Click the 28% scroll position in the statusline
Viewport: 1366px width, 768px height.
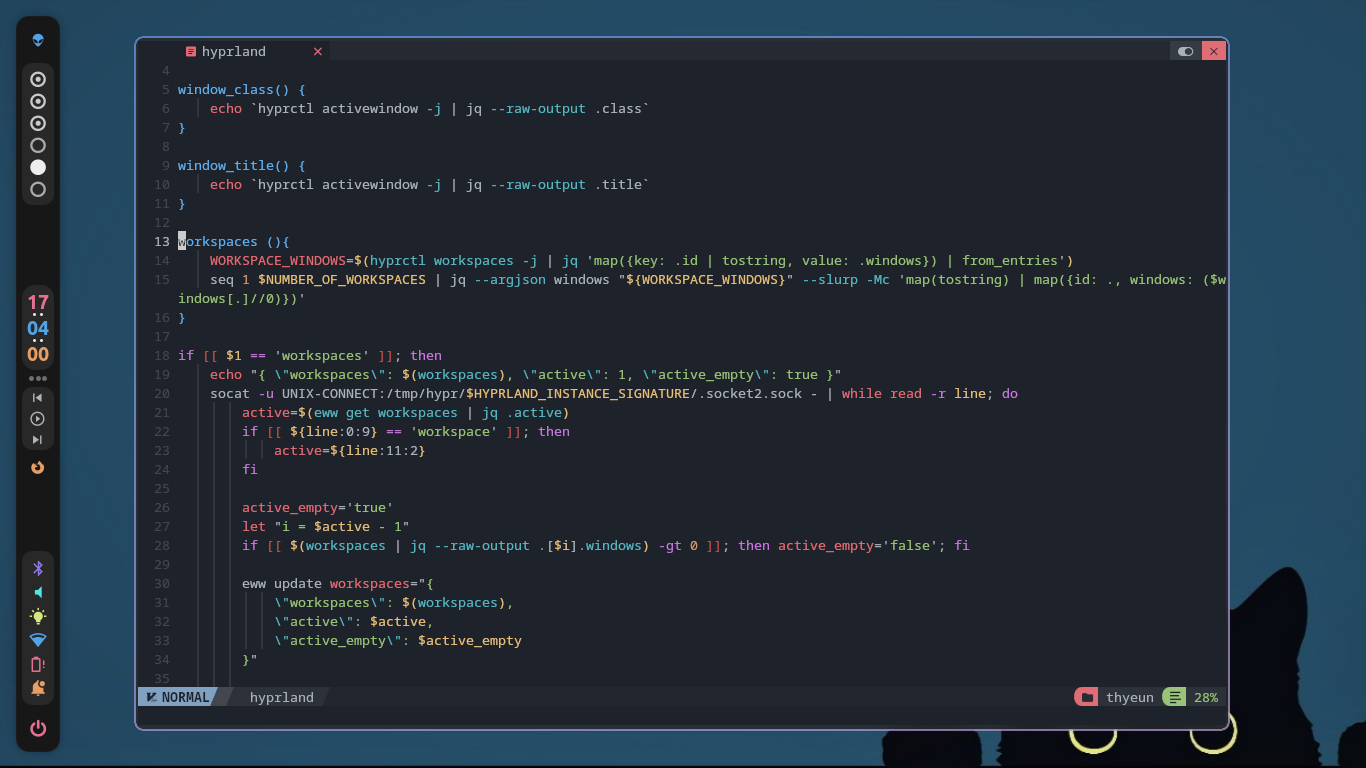1206,697
